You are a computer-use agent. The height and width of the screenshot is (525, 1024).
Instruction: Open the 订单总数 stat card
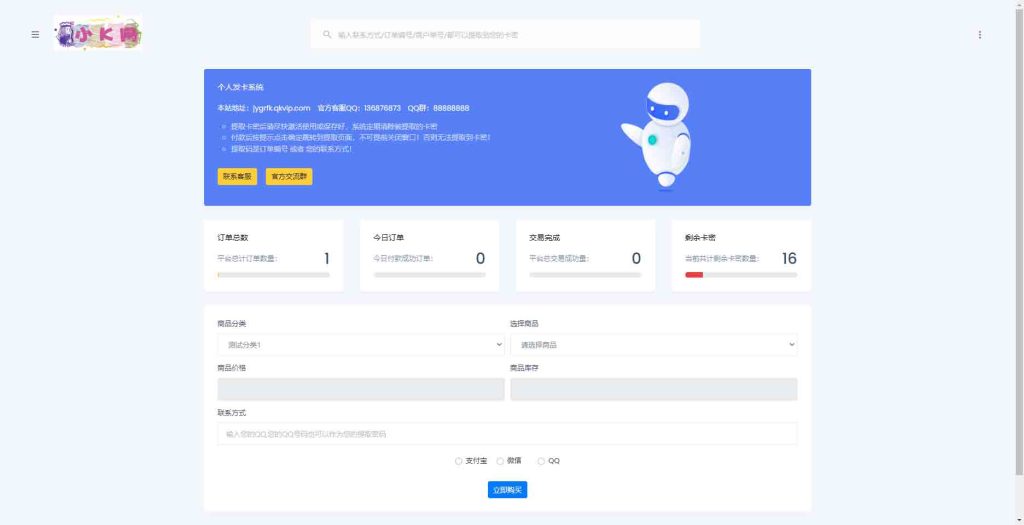(x=273, y=256)
